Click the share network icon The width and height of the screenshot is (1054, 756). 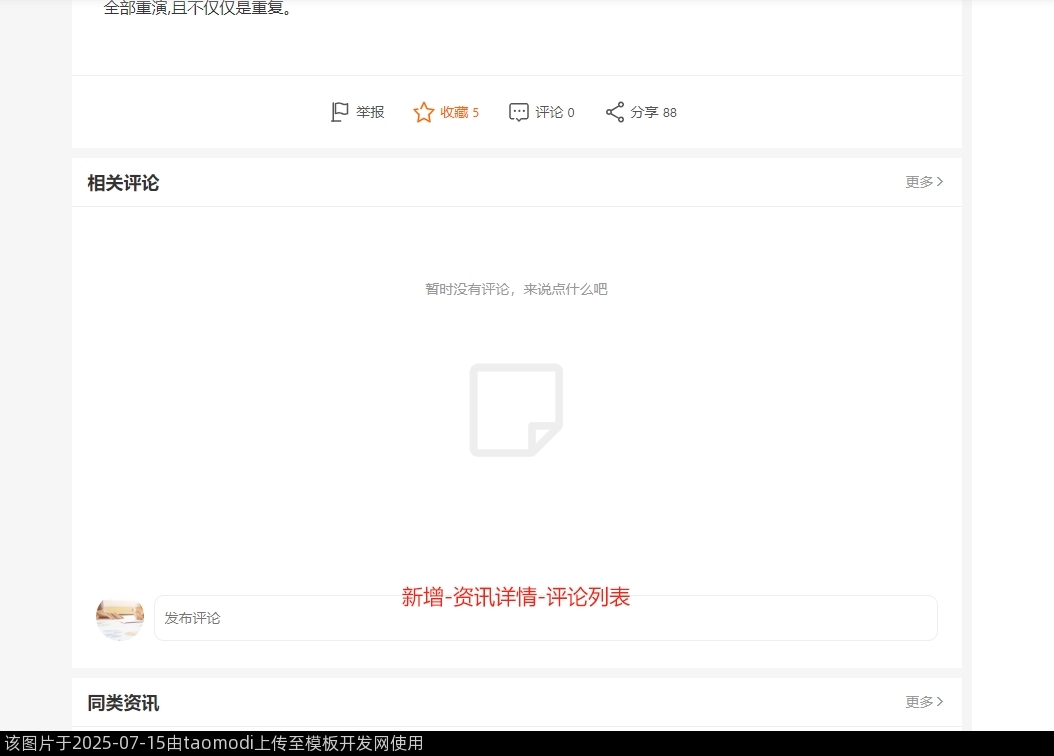[615, 112]
